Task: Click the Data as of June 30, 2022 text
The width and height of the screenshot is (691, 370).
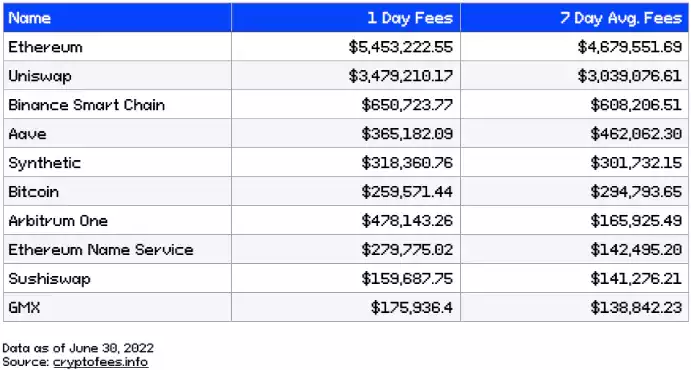Action: (78, 348)
